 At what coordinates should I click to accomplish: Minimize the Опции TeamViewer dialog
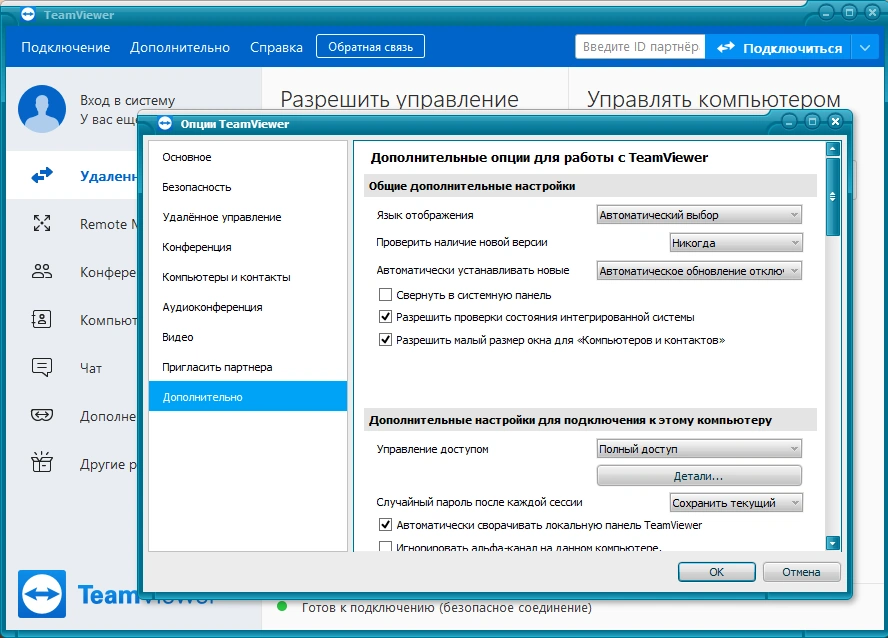789,121
